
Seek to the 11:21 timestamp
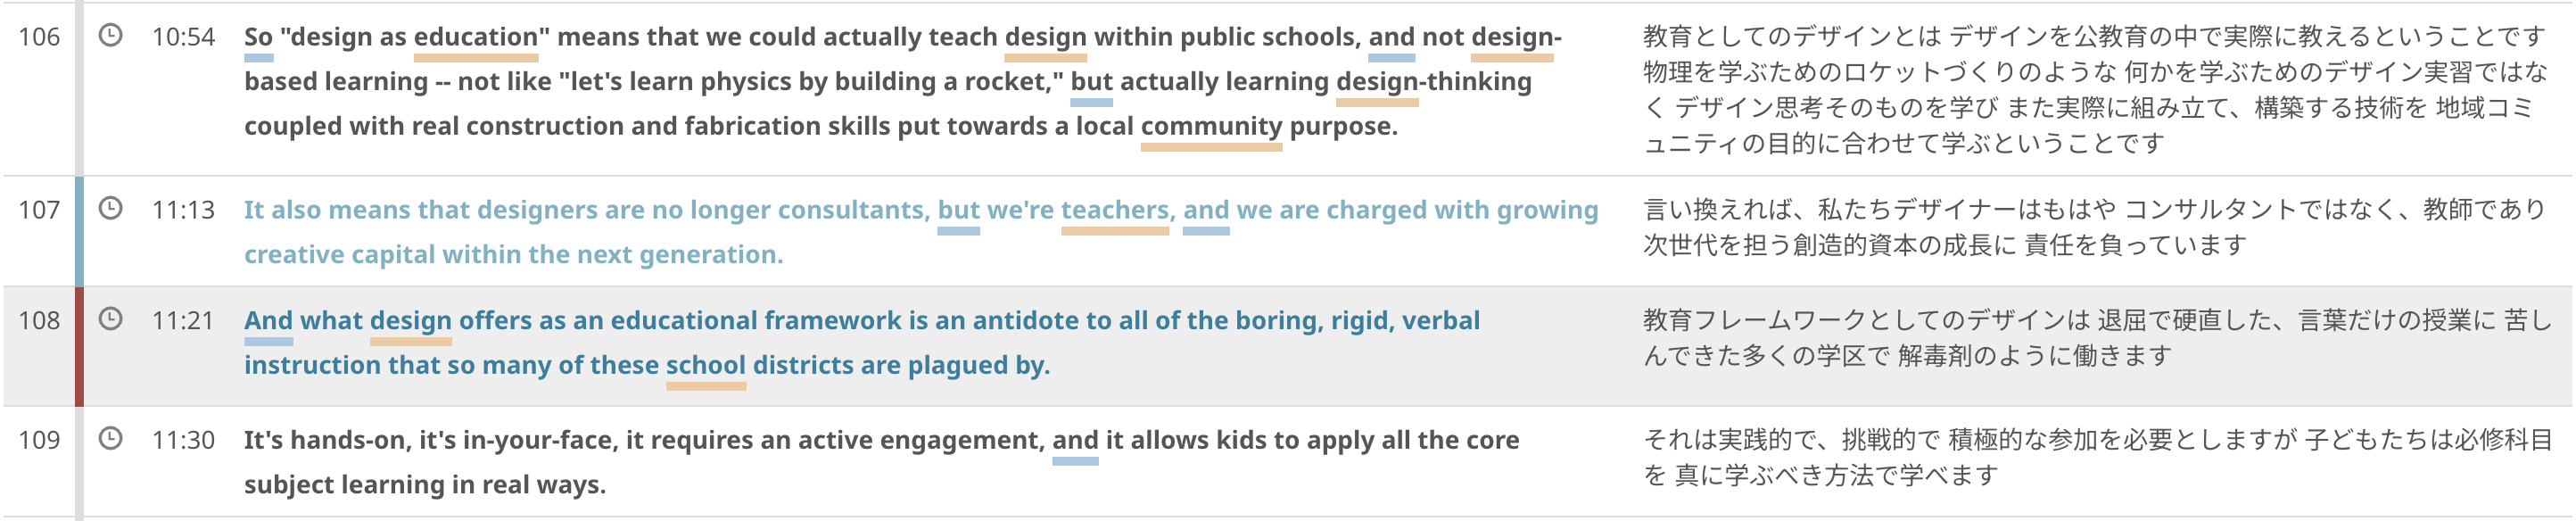tap(183, 320)
